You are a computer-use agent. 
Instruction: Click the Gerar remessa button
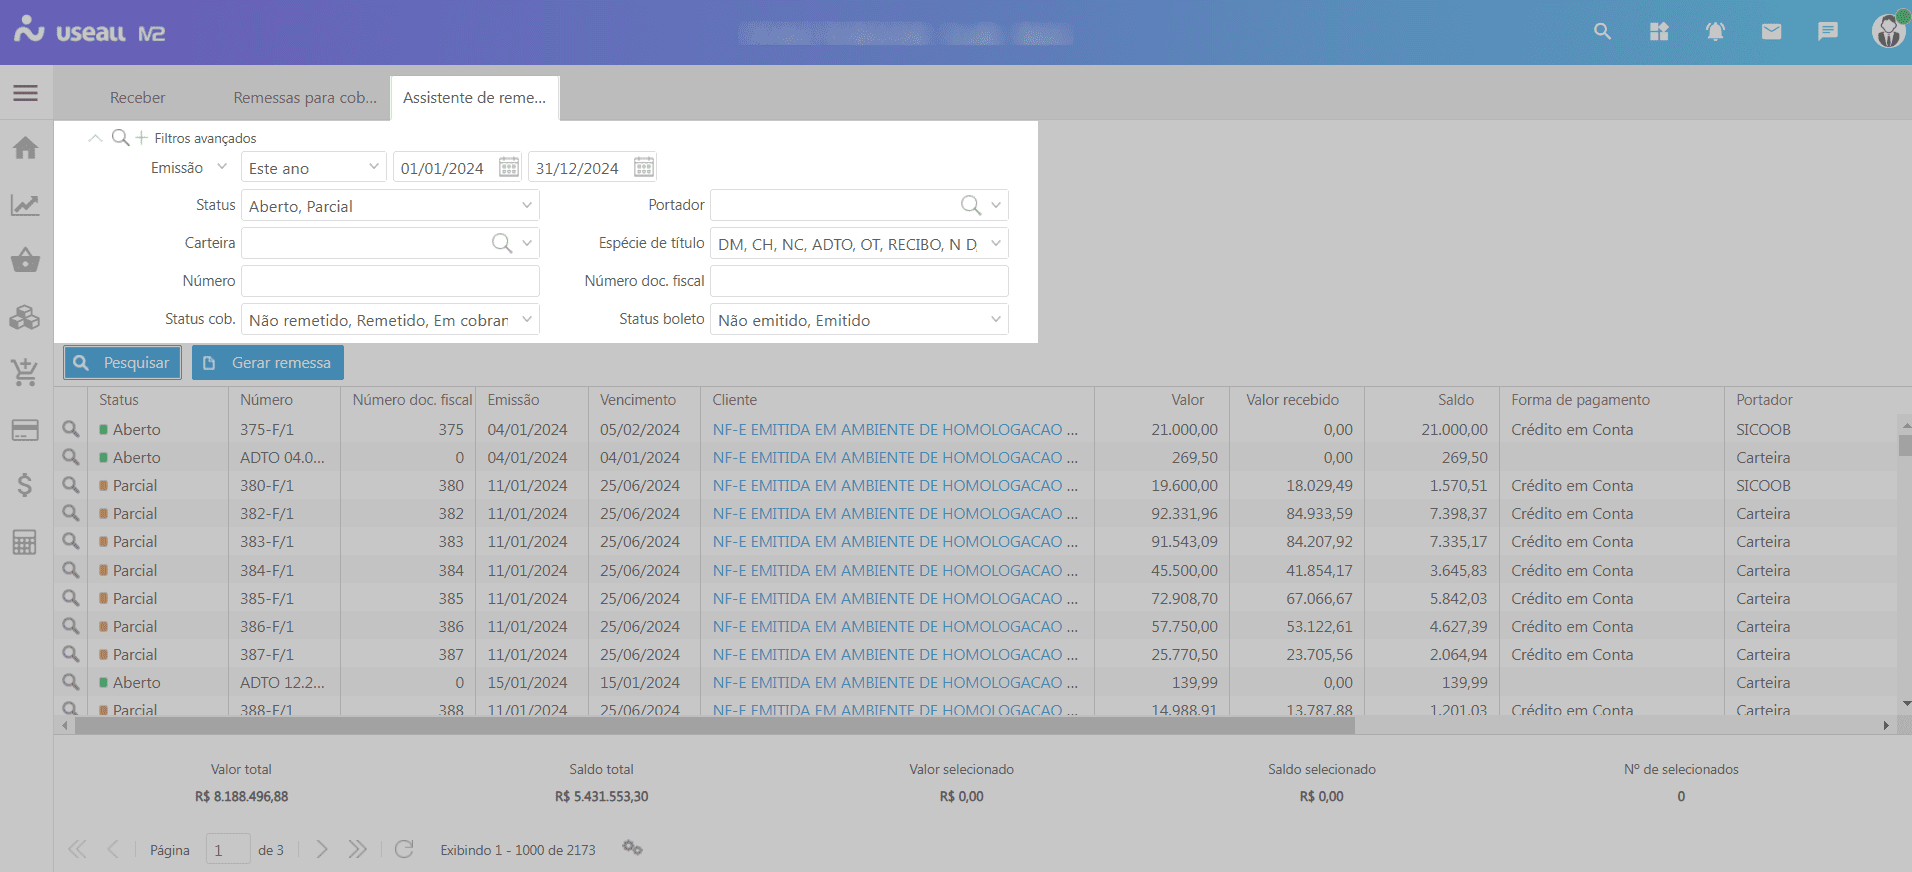click(x=268, y=362)
